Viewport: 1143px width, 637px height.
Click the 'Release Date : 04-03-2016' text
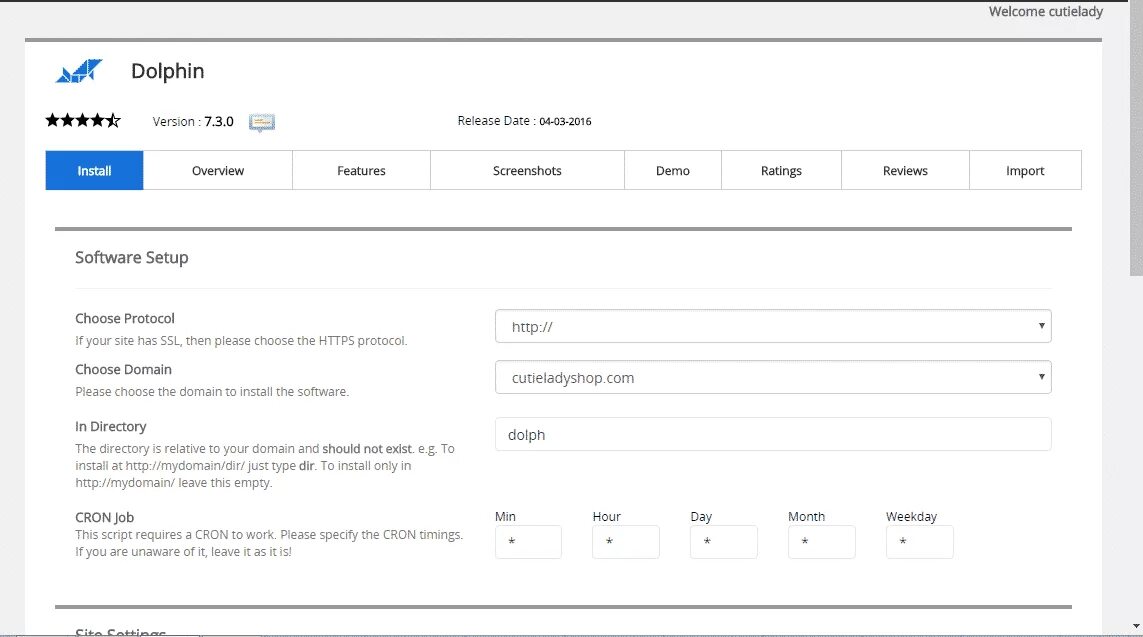524,121
